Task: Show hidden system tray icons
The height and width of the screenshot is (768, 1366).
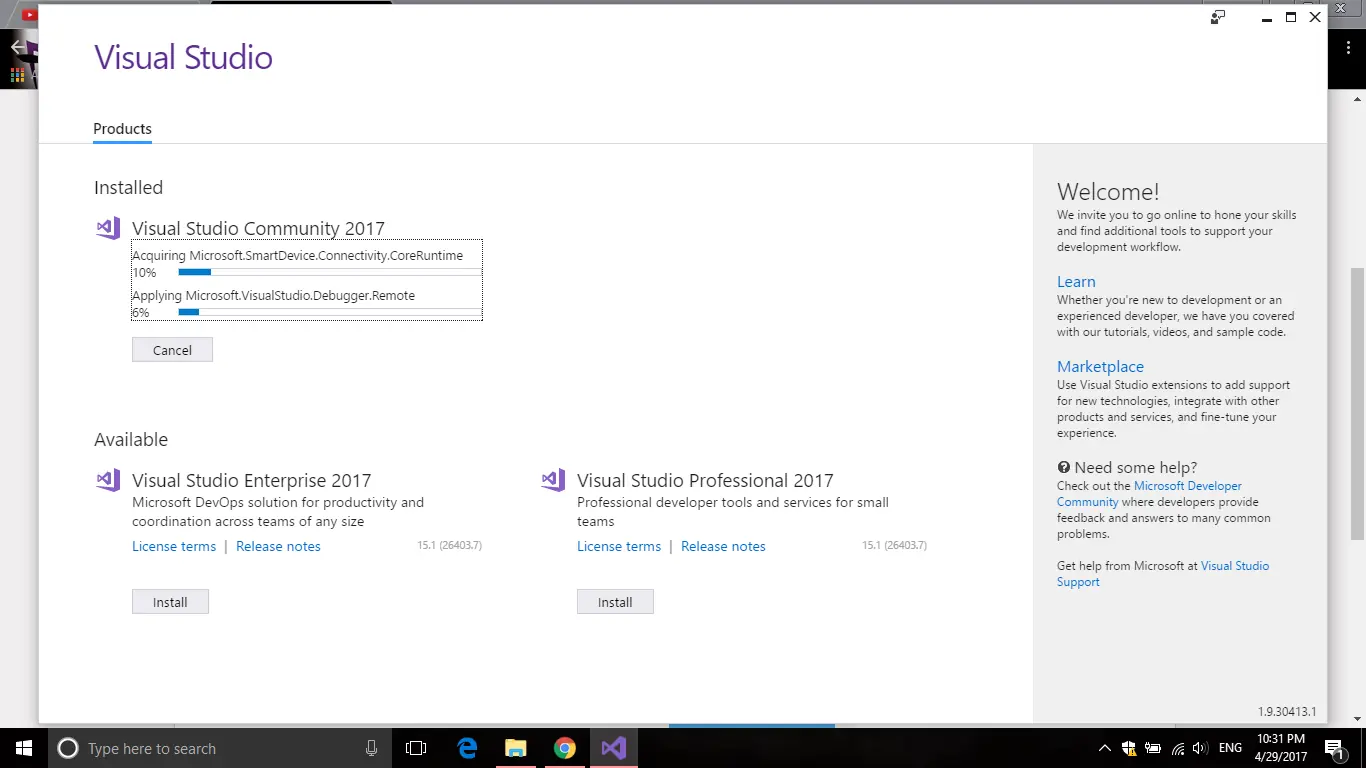Action: [1105, 748]
